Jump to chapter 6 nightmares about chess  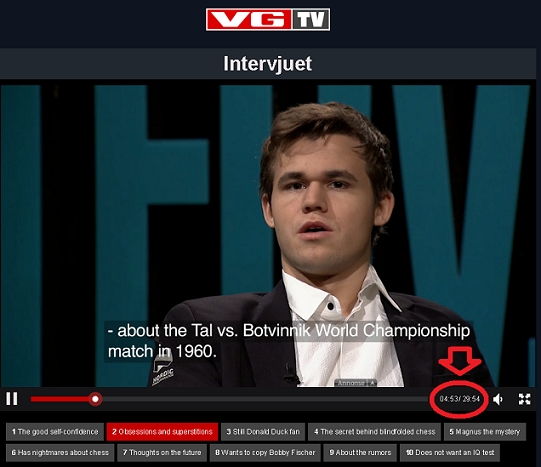click(x=60, y=453)
